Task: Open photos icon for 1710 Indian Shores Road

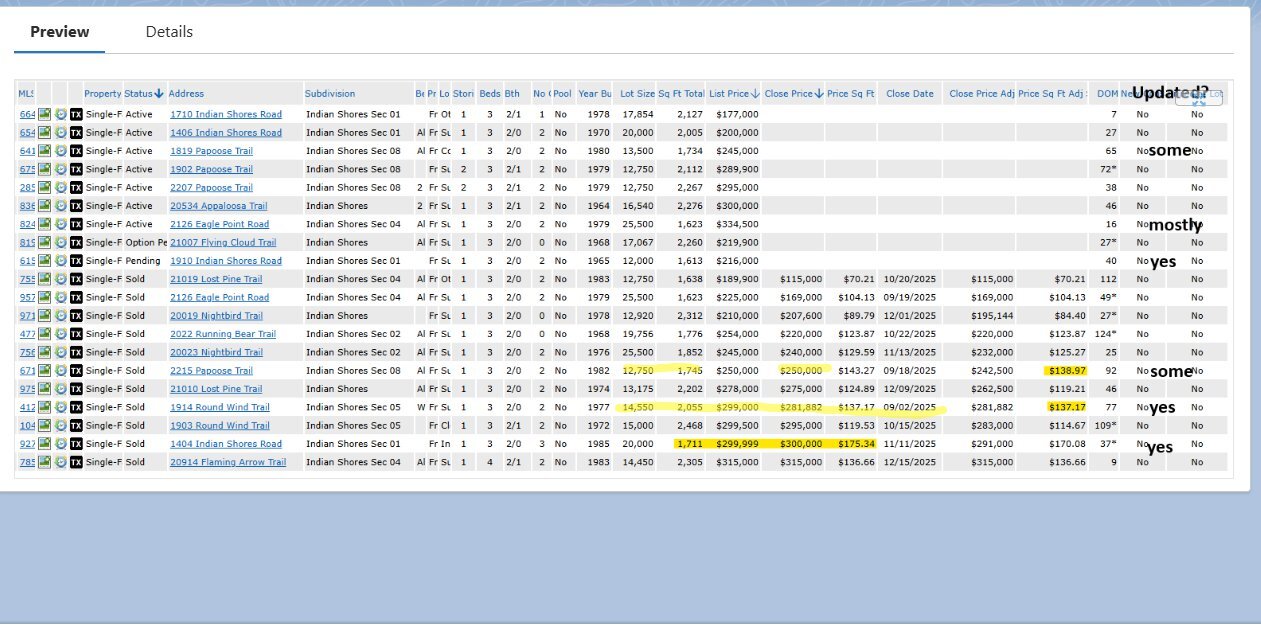Action: pyautogui.click(x=44, y=115)
